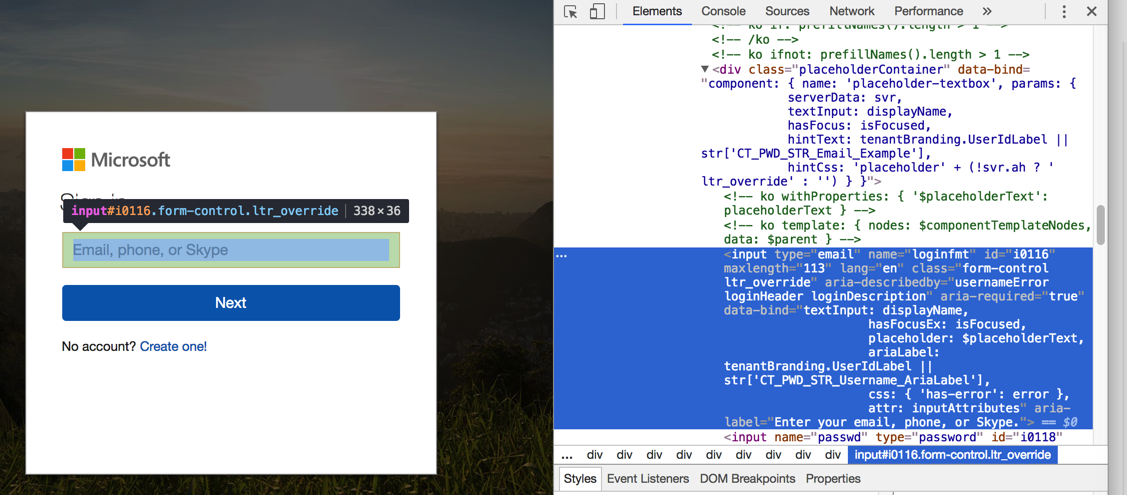Select the DOM Breakpoints subtab
The width and height of the screenshot is (1127, 495).
[748, 478]
